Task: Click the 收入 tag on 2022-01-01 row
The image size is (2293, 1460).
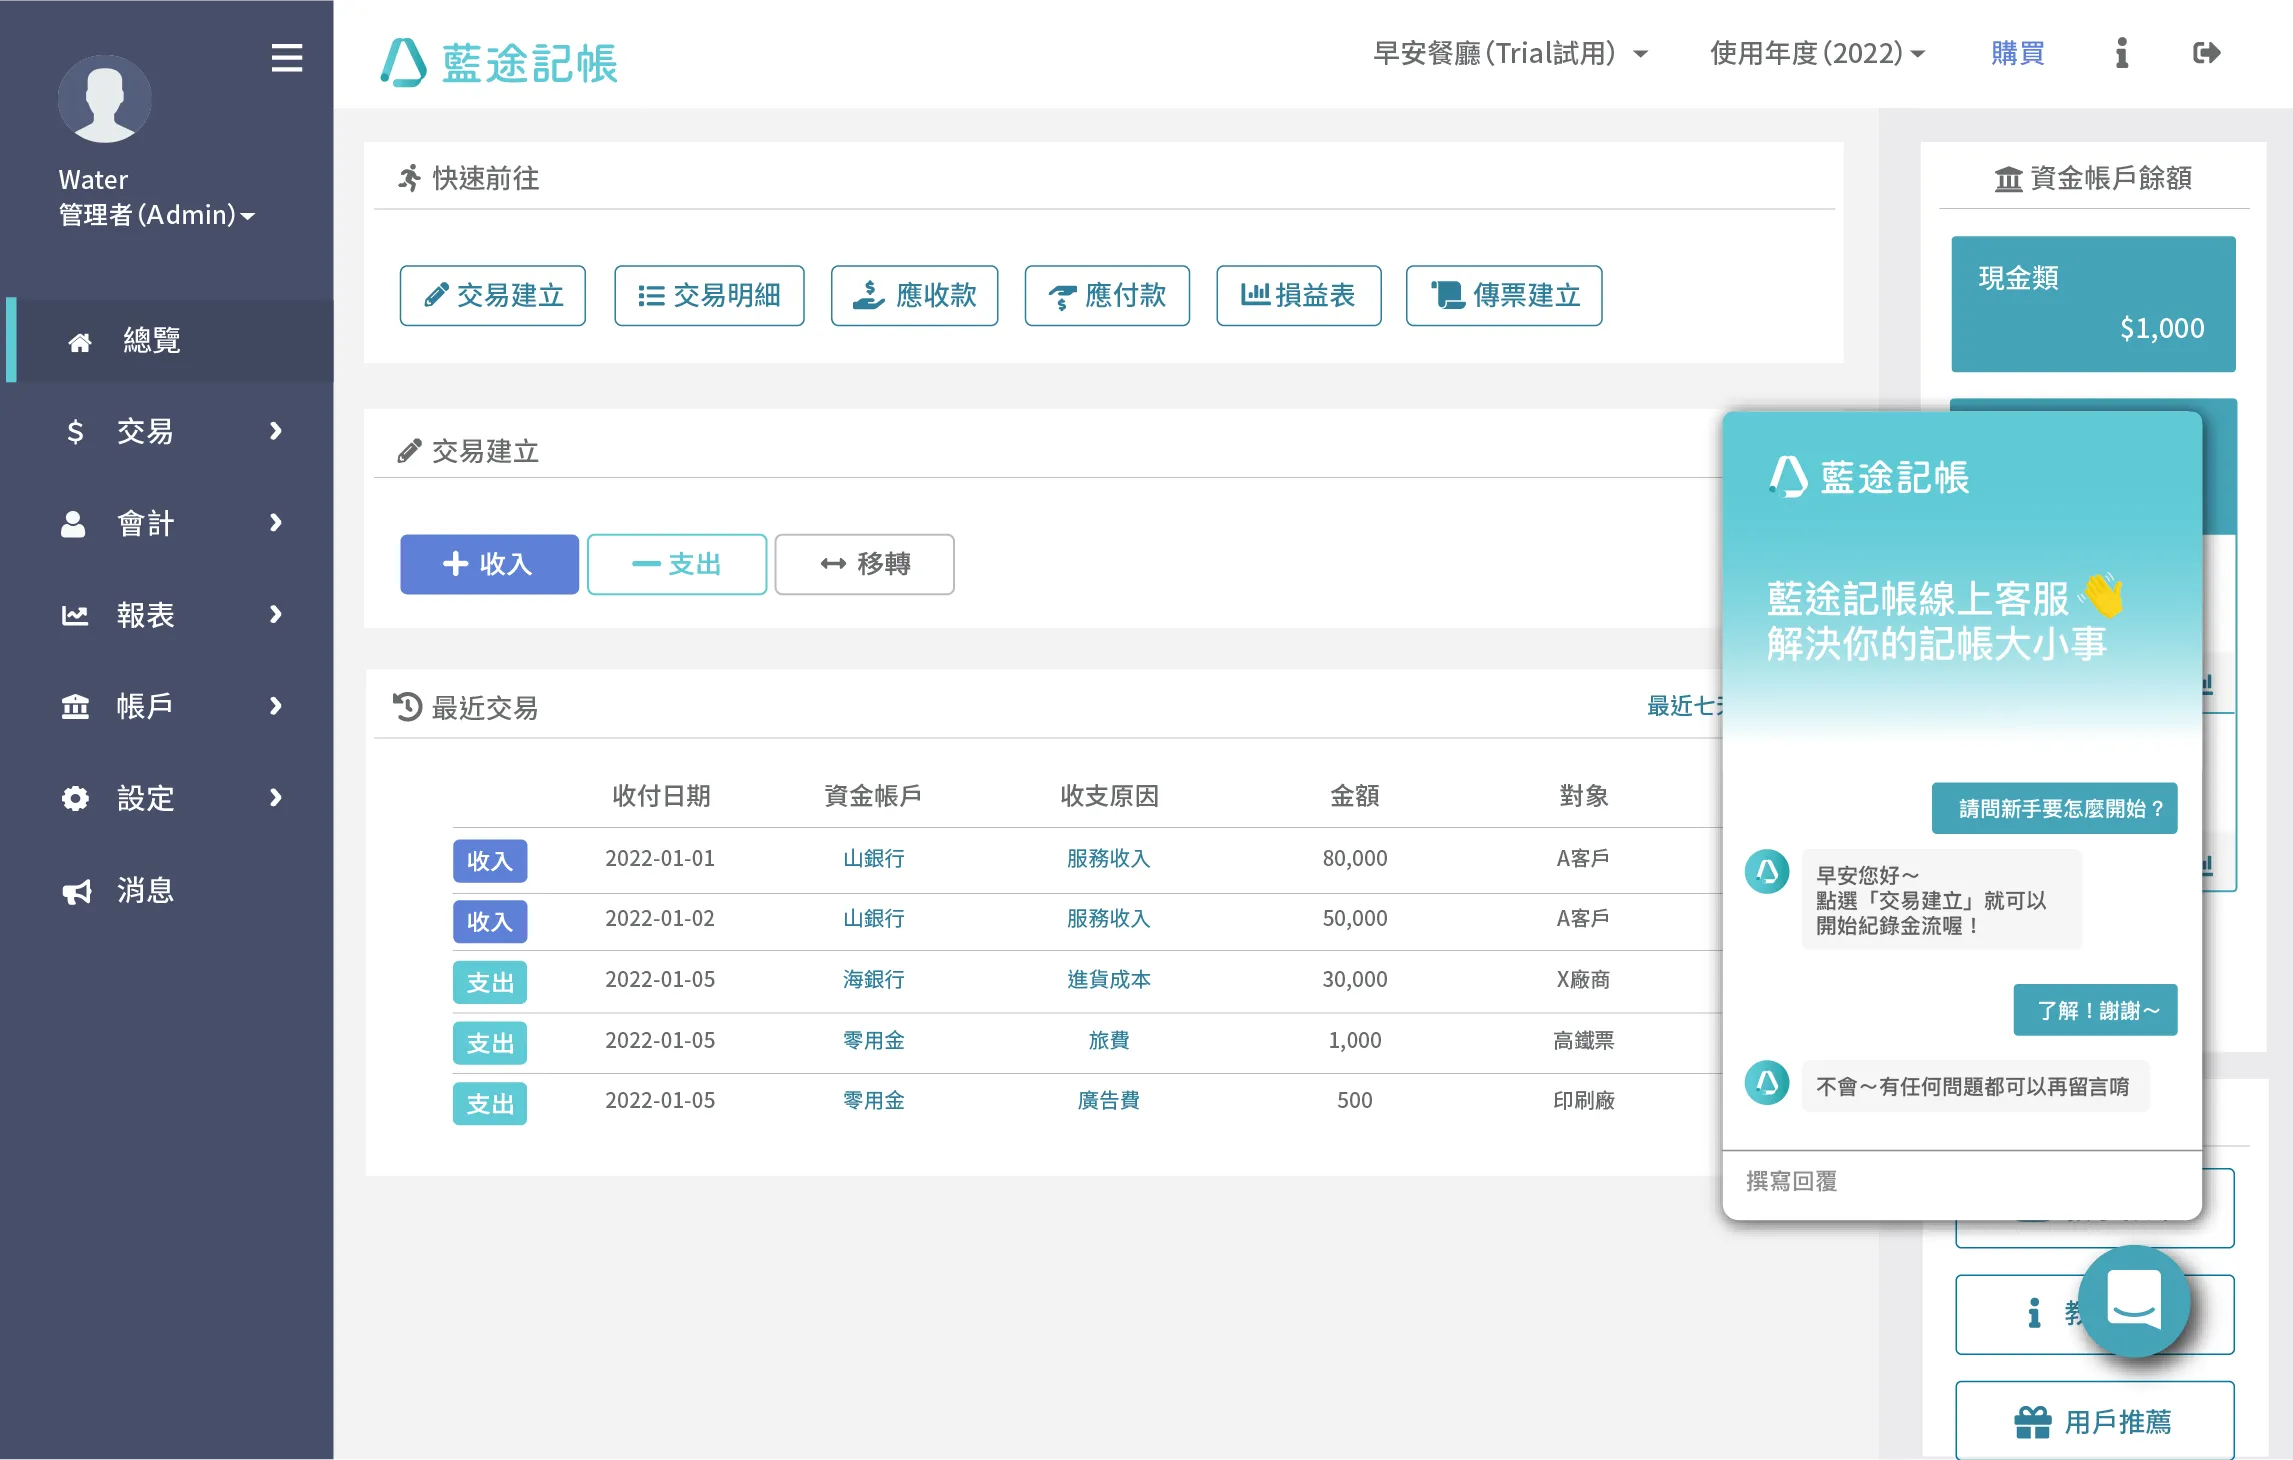Action: 489,861
